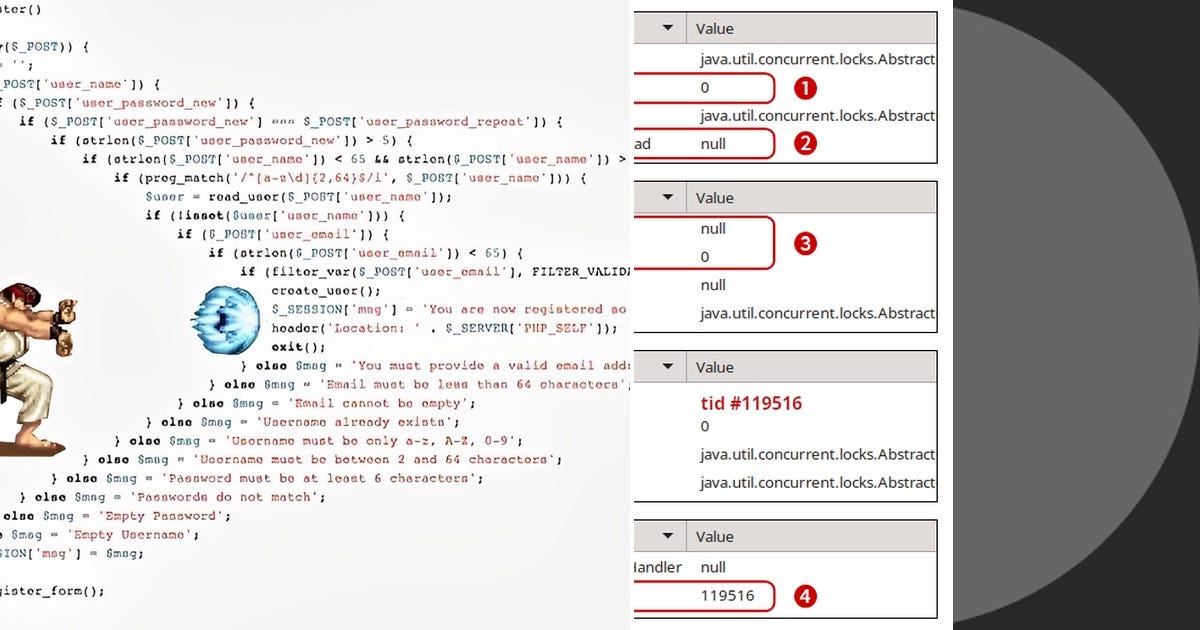Expand the top panel's Value column dropdown
1200x630 pixels.
click(x=668, y=28)
